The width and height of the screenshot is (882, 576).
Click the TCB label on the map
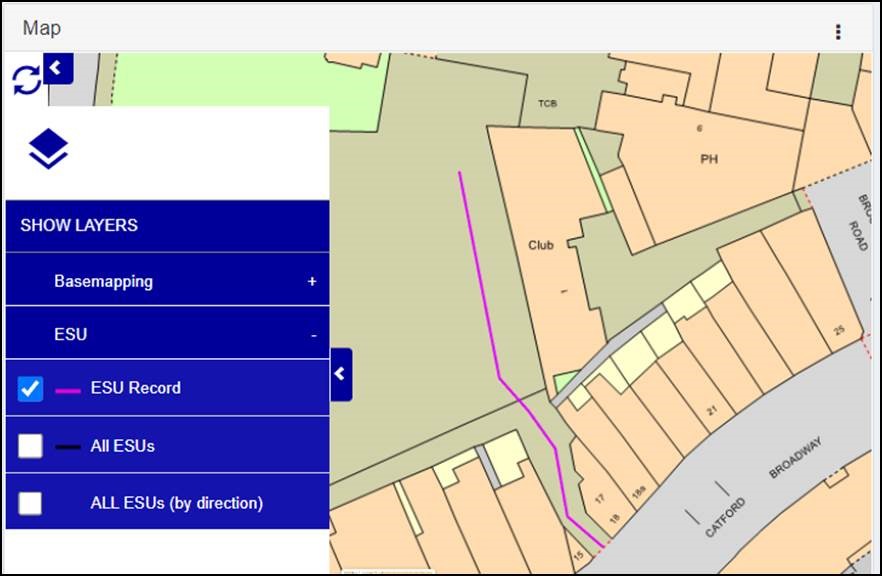tap(547, 104)
